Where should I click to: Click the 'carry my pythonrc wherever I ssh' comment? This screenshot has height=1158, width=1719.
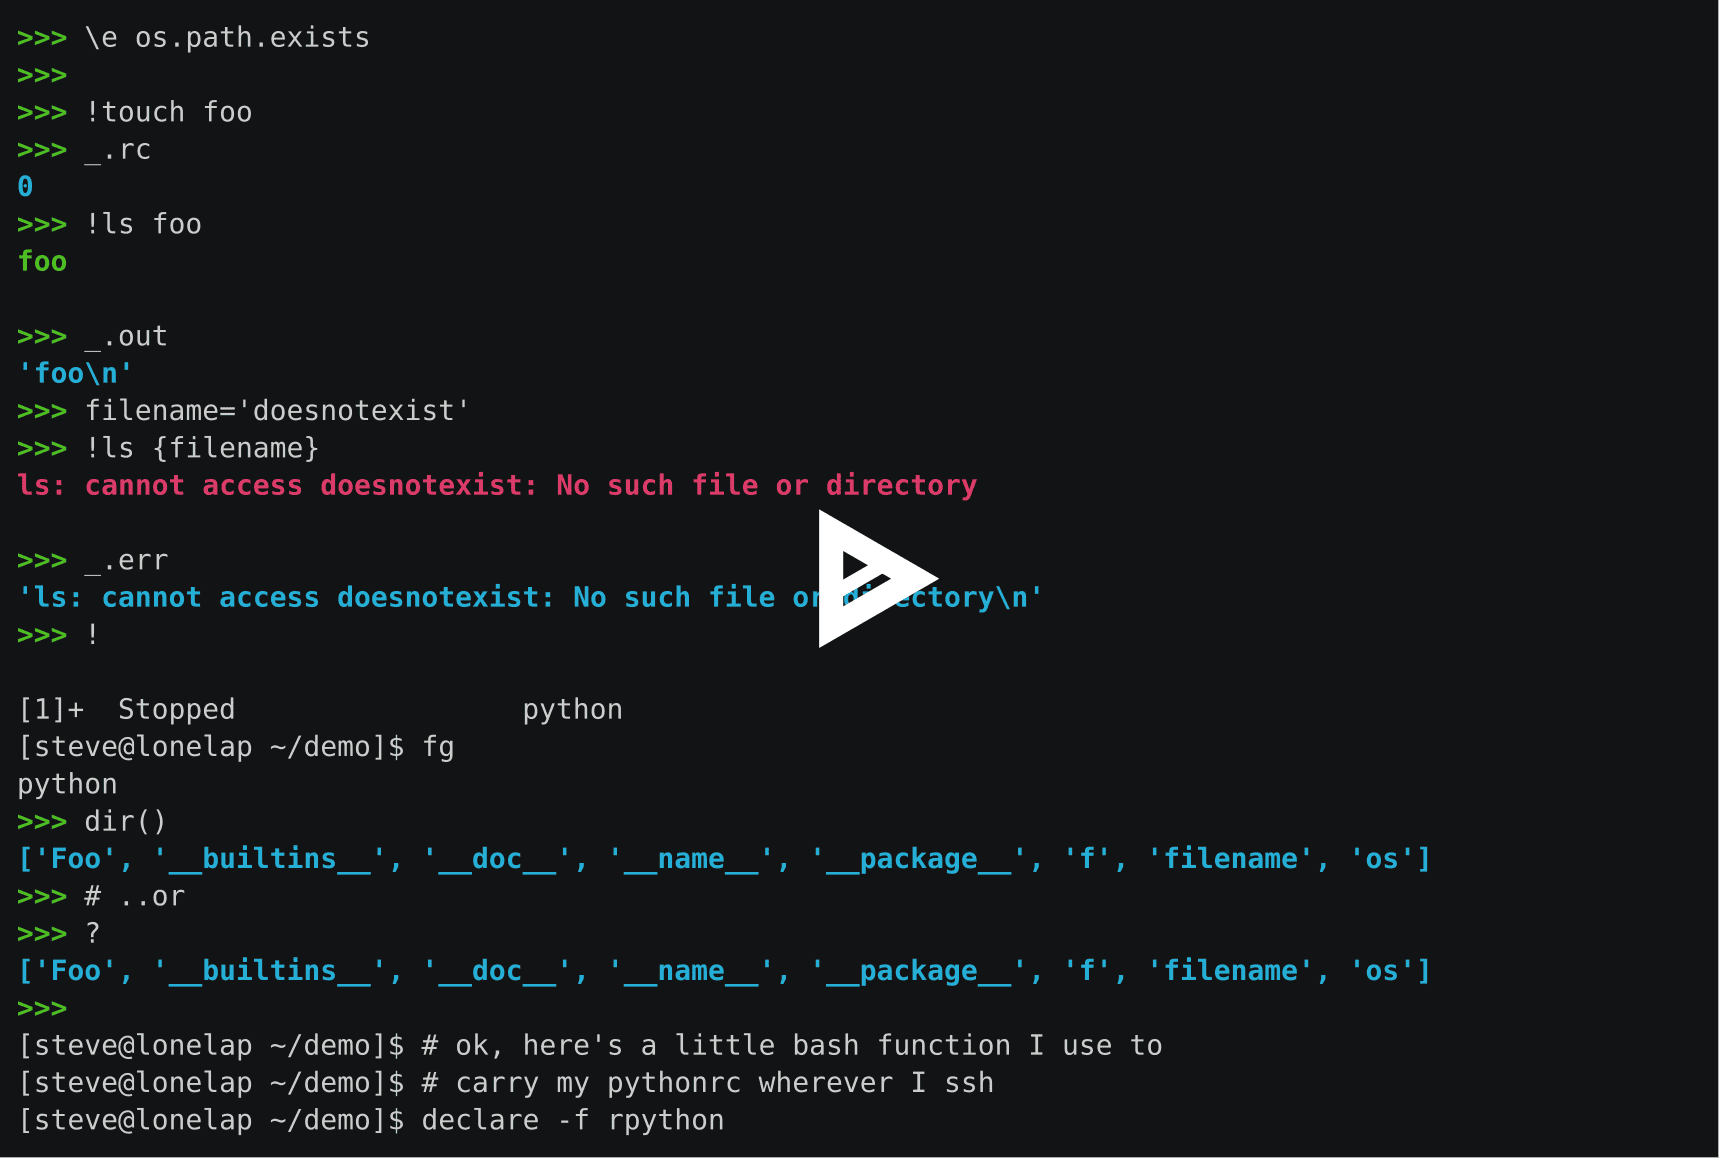708,1083
